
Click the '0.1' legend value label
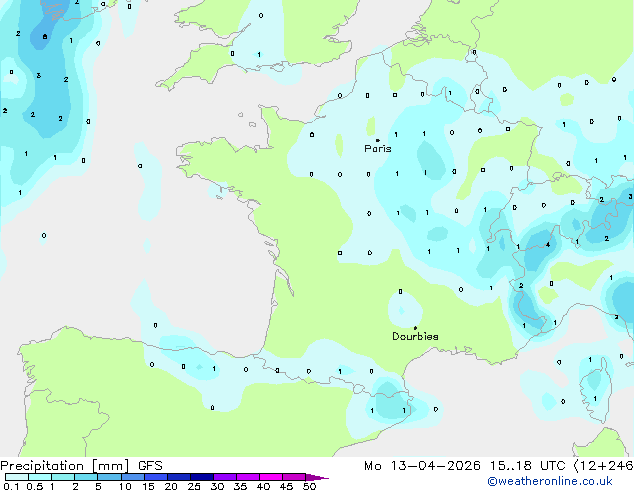11,486
